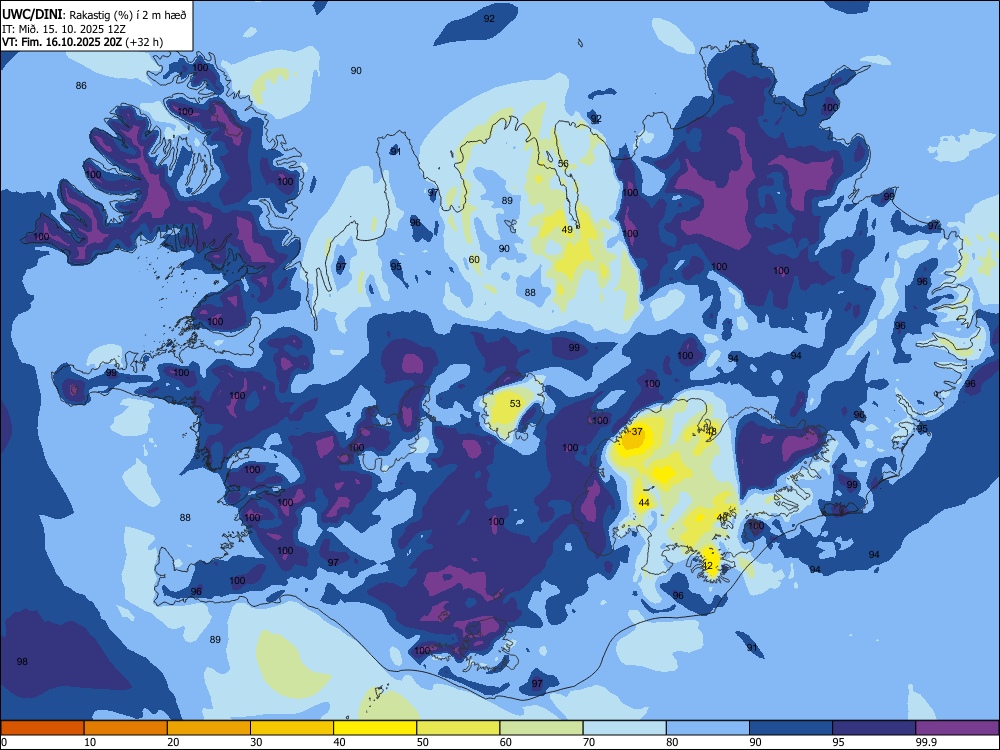Click the map value '53' on the yellow glacier
Viewport: 1000px width, 750px height.
515,404
